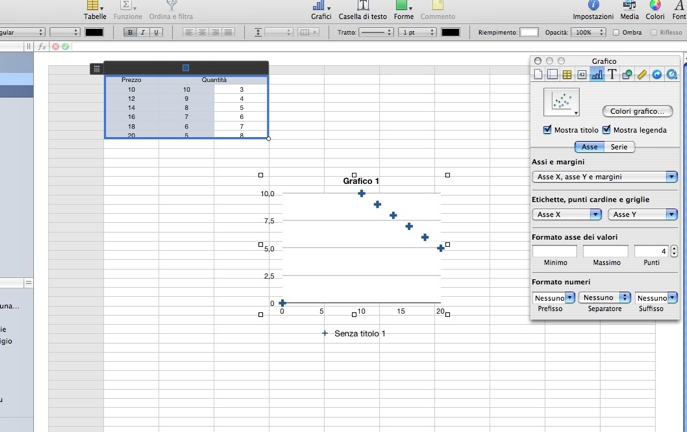Switch to Sheet inspector tab

click(552, 74)
